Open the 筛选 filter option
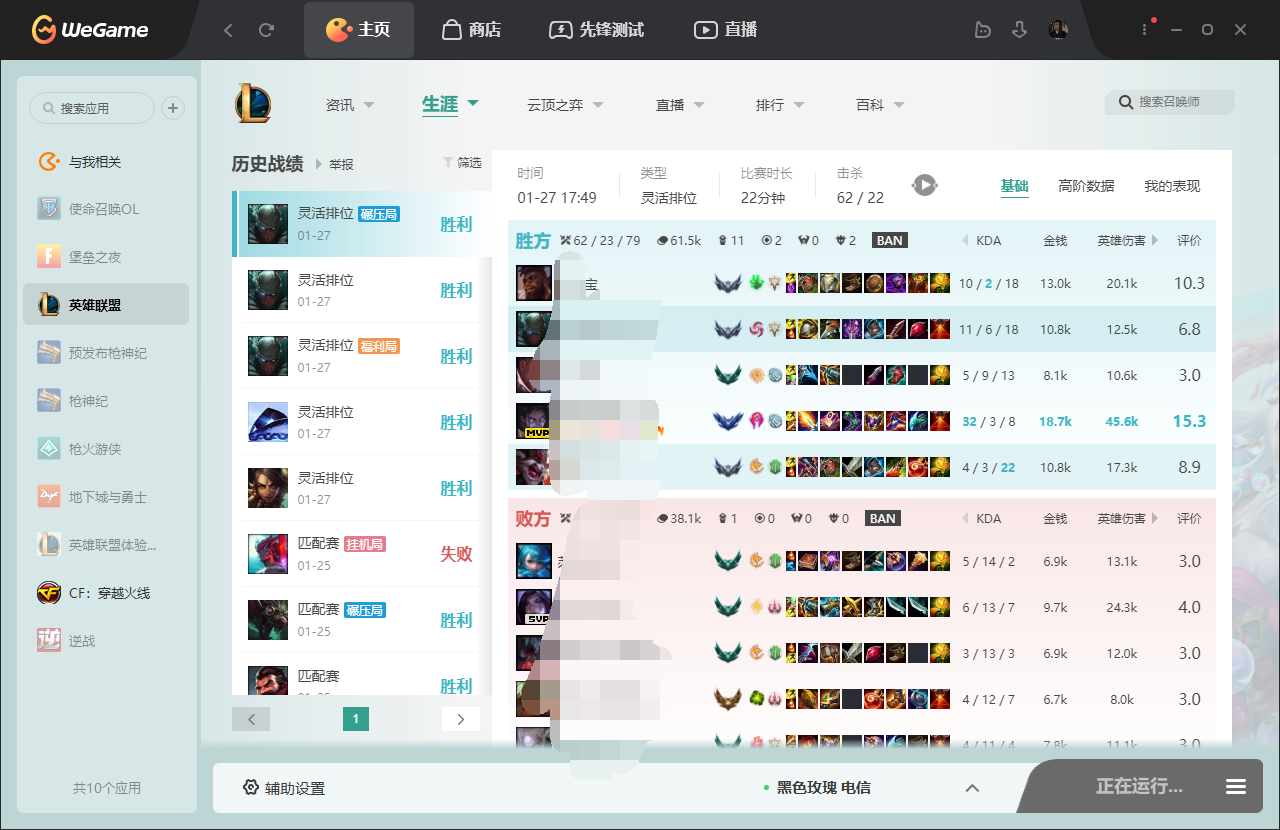This screenshot has height=830, width=1280. (x=462, y=162)
